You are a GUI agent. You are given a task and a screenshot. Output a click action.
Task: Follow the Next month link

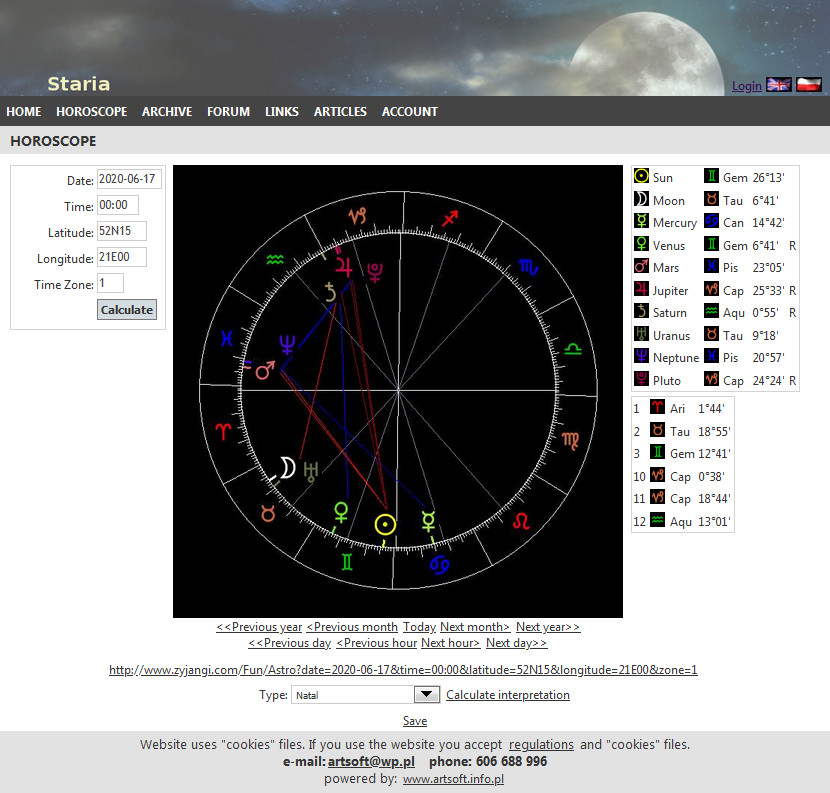pos(475,627)
